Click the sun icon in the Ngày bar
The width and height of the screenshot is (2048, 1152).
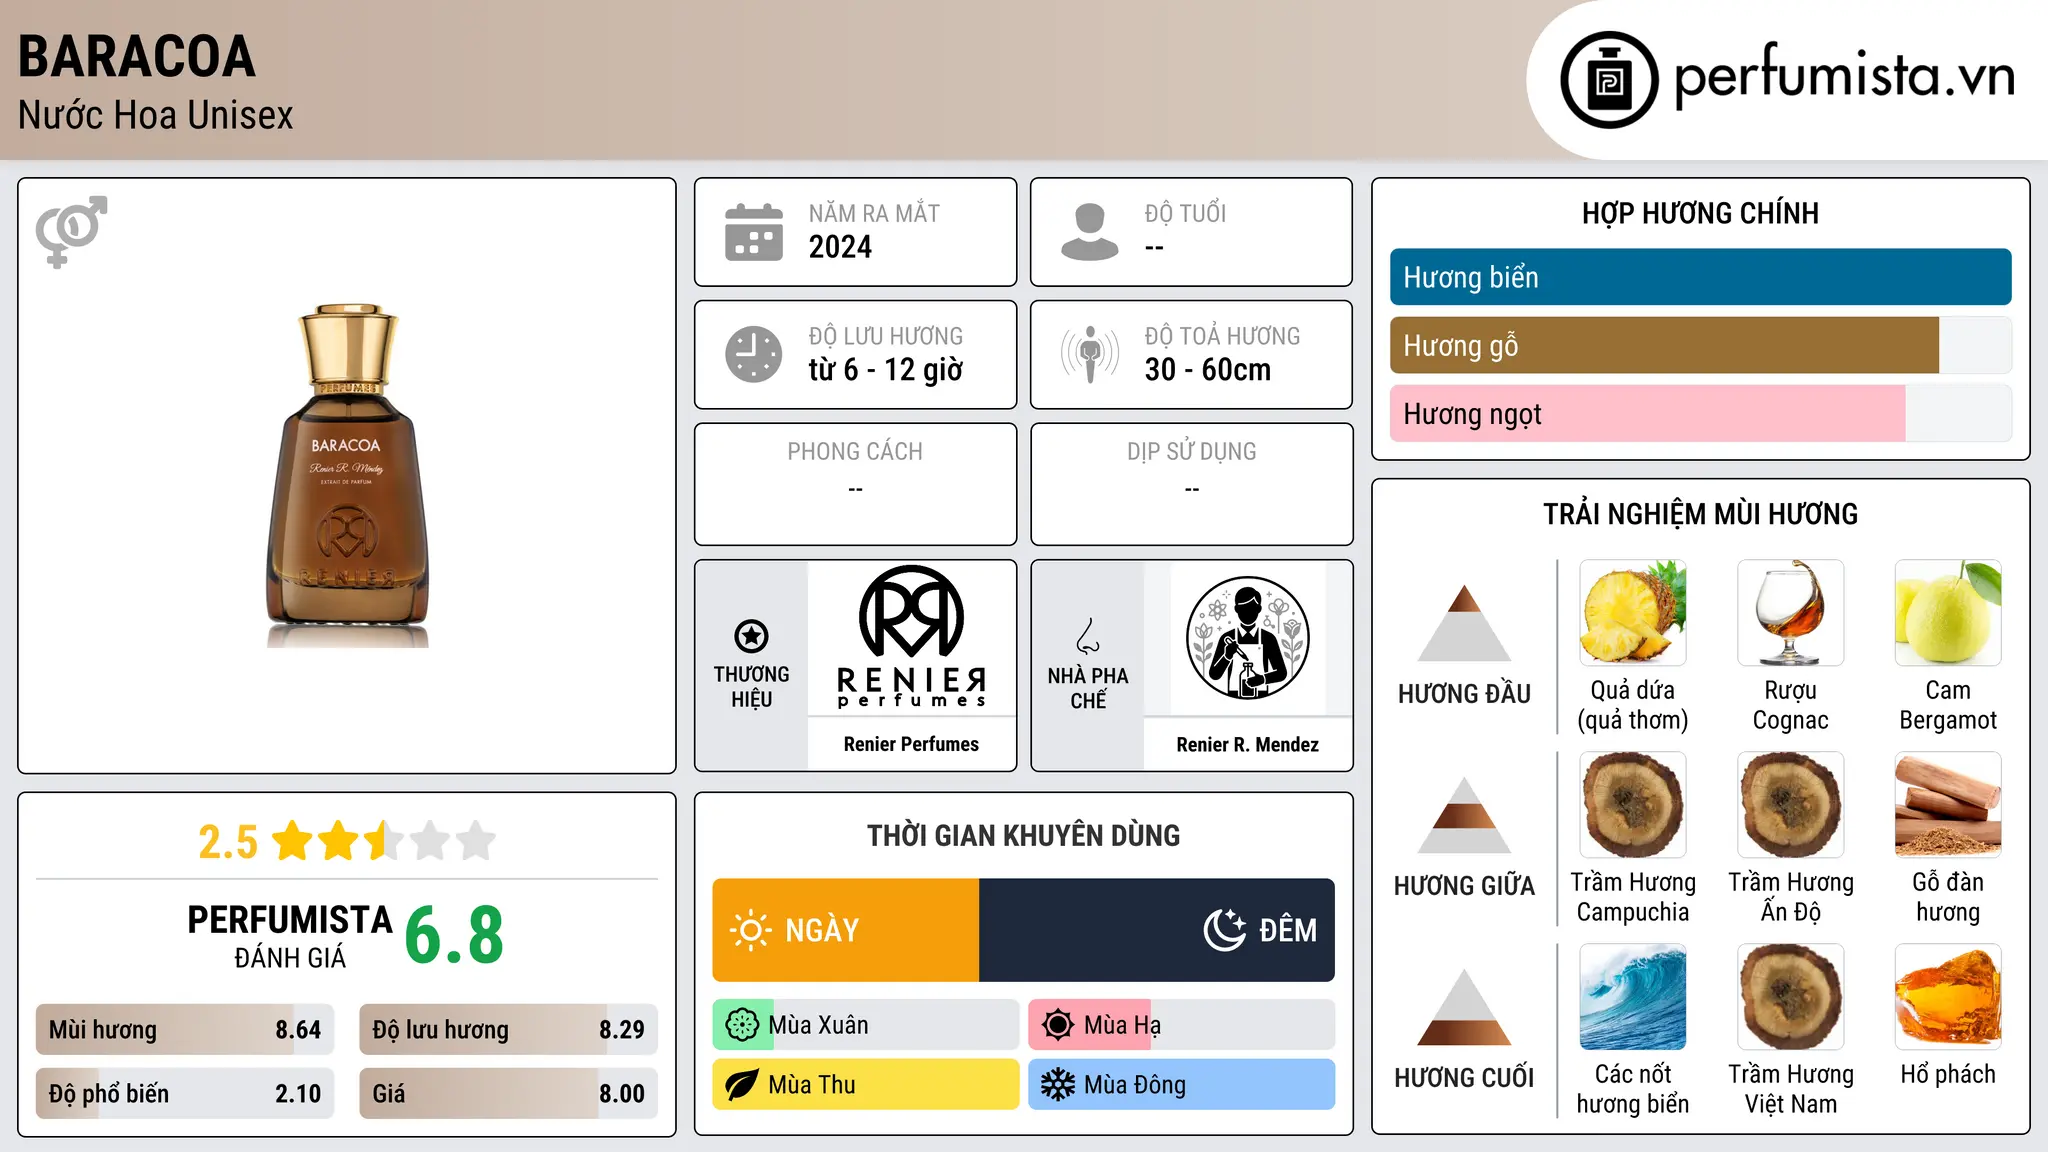tap(750, 930)
